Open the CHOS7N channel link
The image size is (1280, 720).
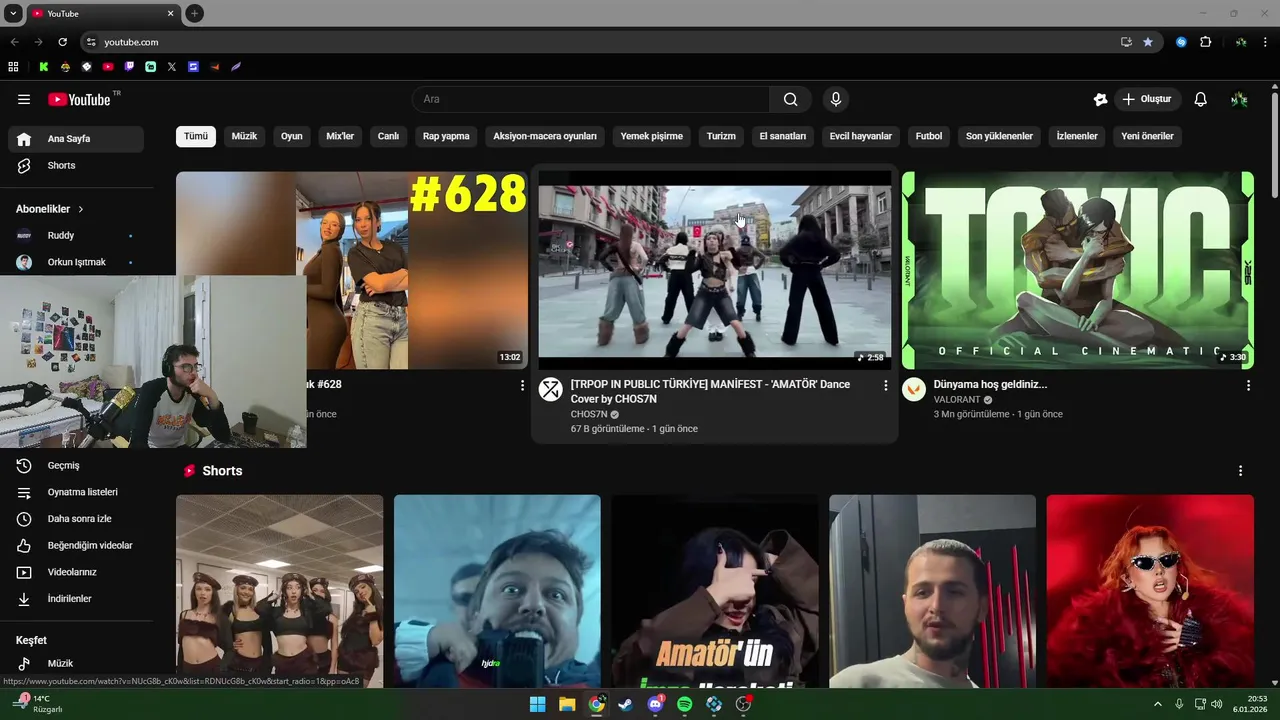[589, 414]
